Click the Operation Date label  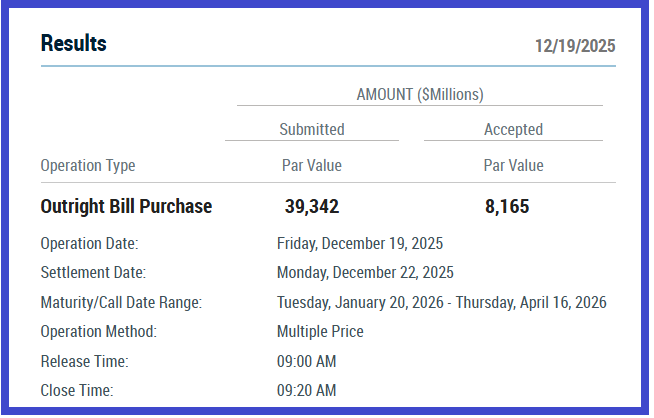89,243
